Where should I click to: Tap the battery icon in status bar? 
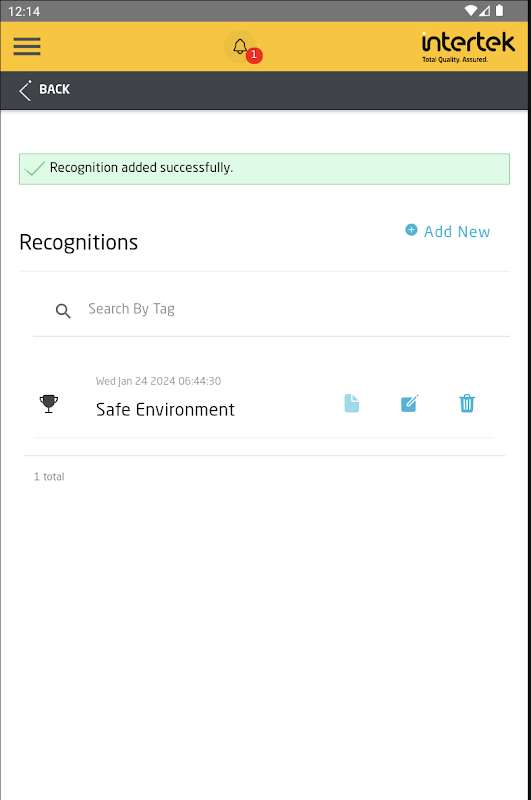(500, 10)
